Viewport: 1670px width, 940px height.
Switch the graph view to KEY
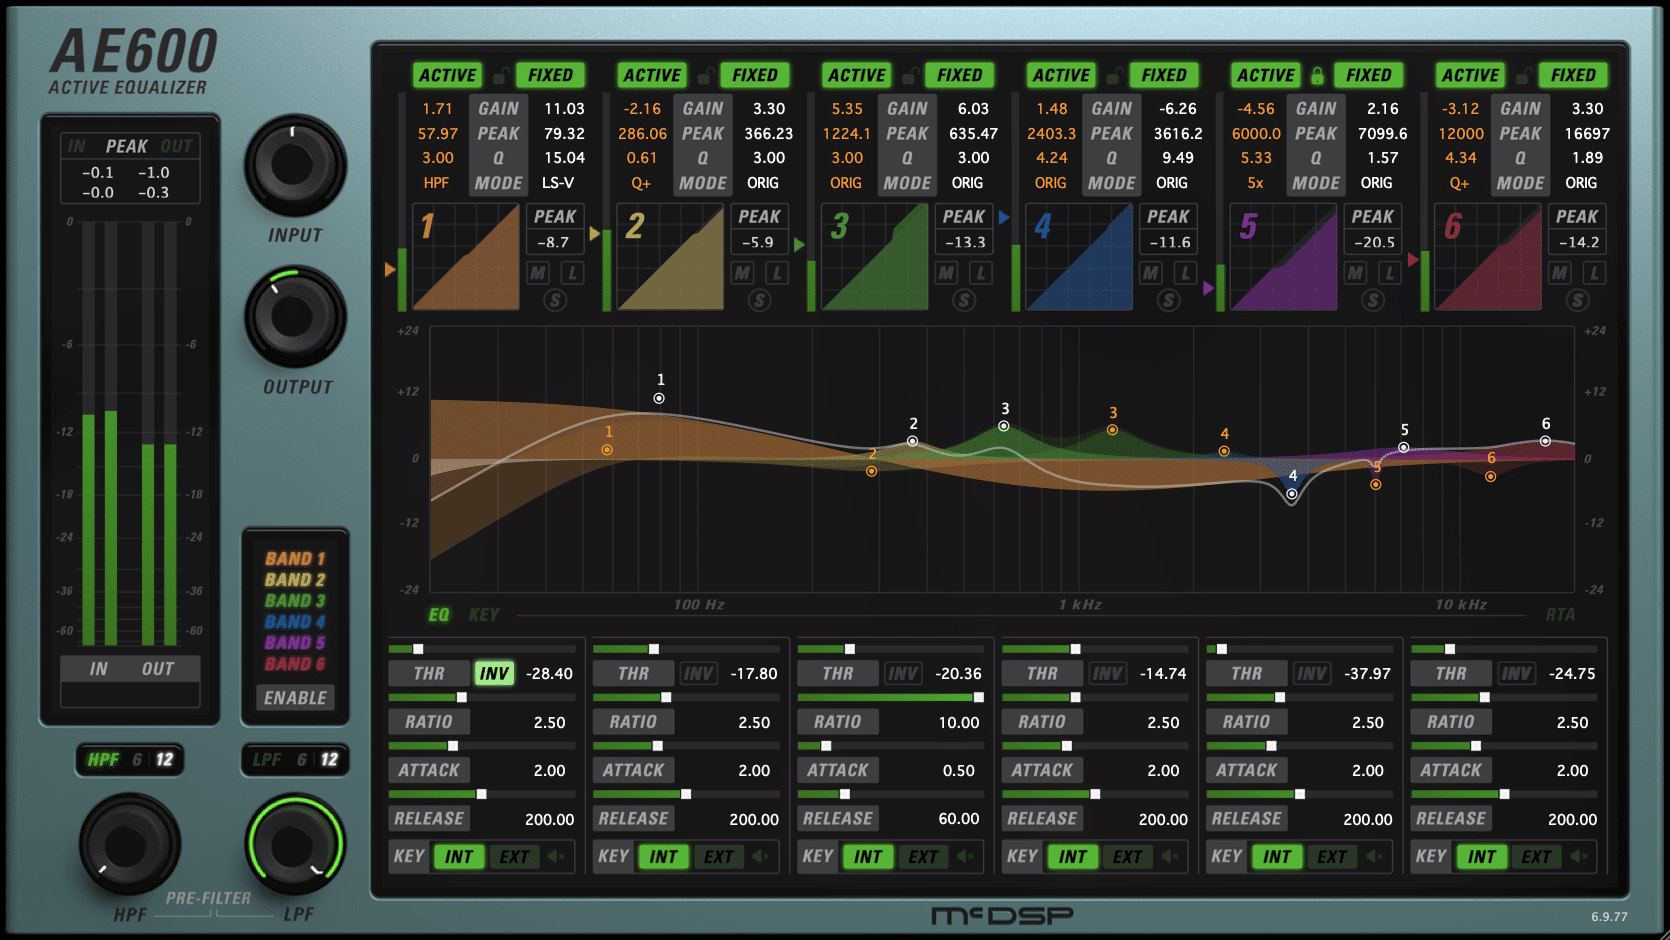(483, 615)
